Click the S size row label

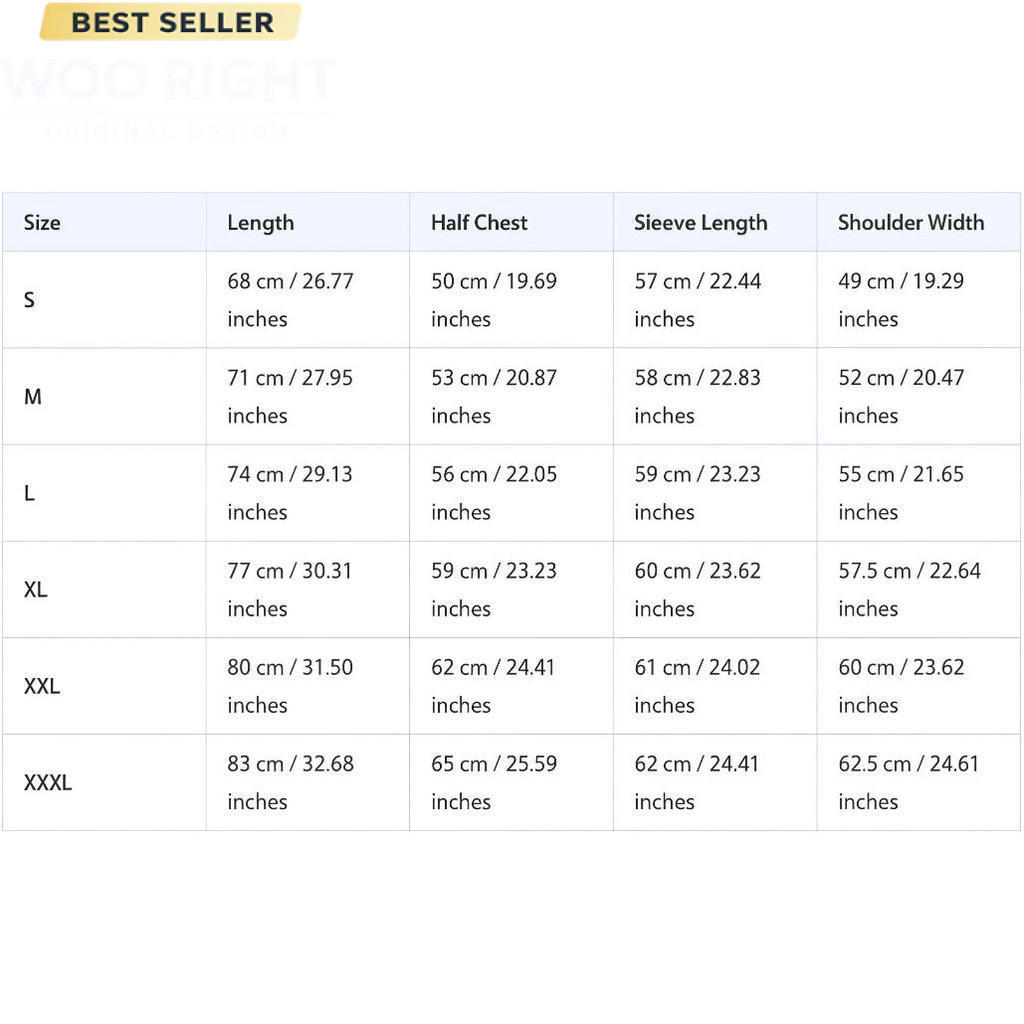point(29,300)
